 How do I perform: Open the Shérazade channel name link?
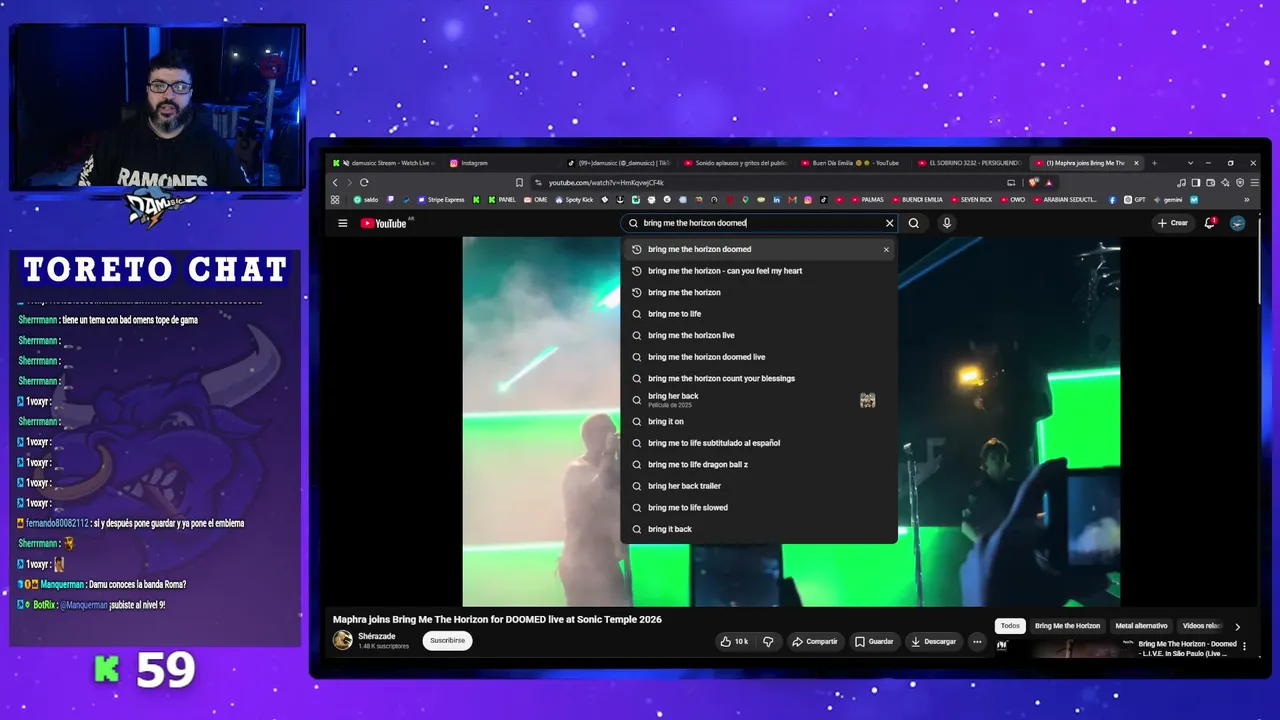[x=377, y=636]
